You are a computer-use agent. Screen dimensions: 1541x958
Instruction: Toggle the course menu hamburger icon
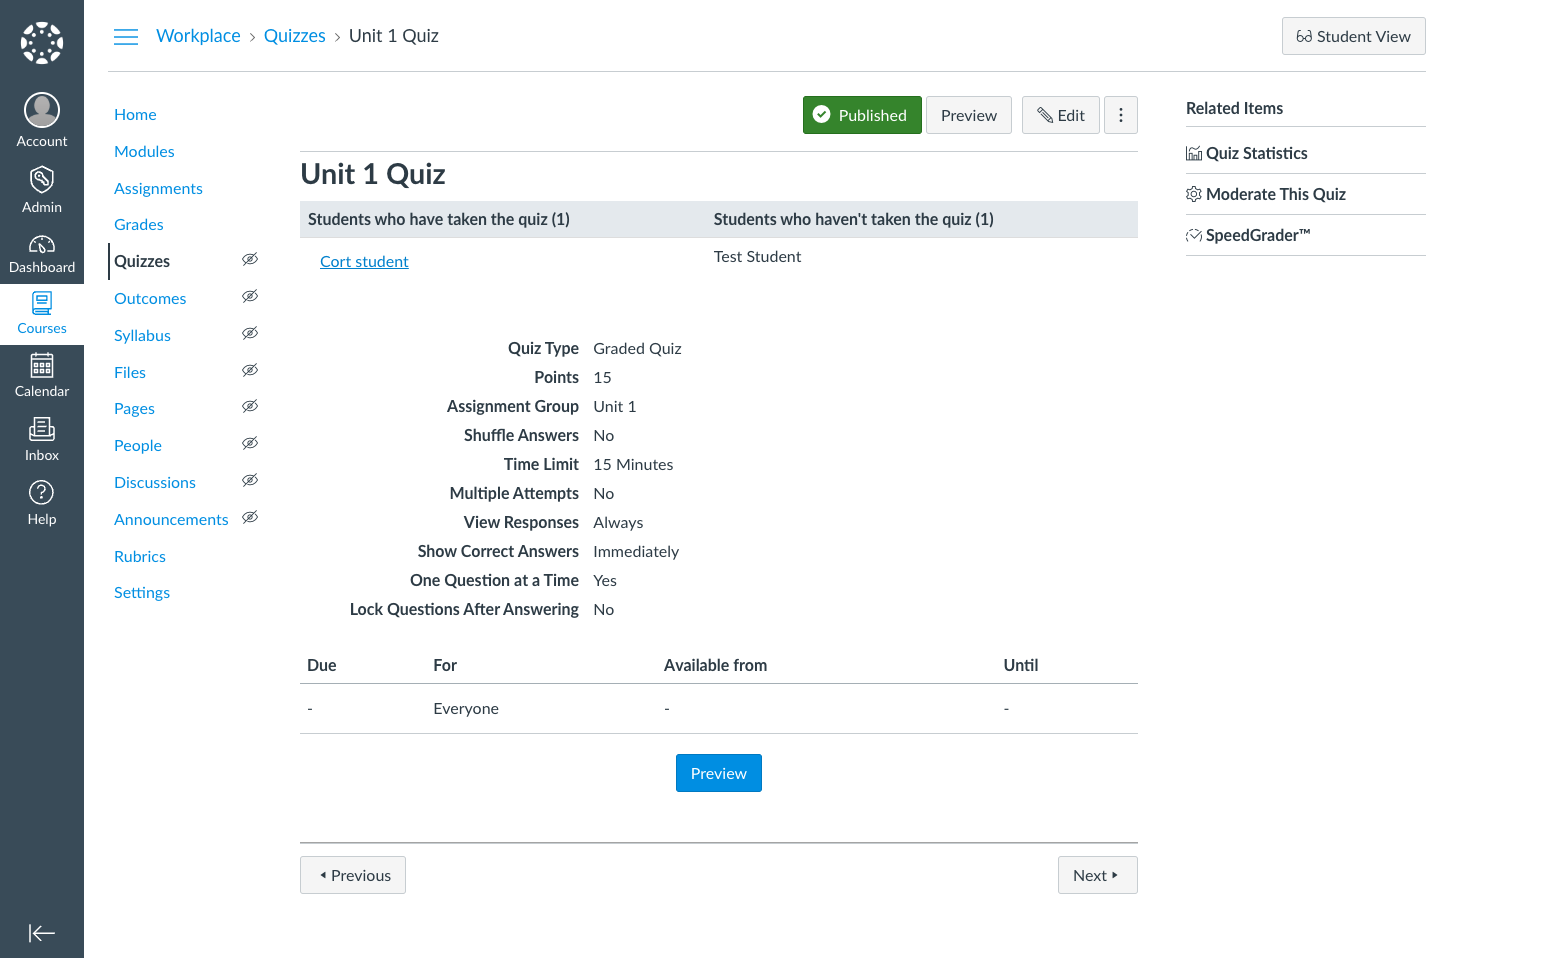click(126, 37)
